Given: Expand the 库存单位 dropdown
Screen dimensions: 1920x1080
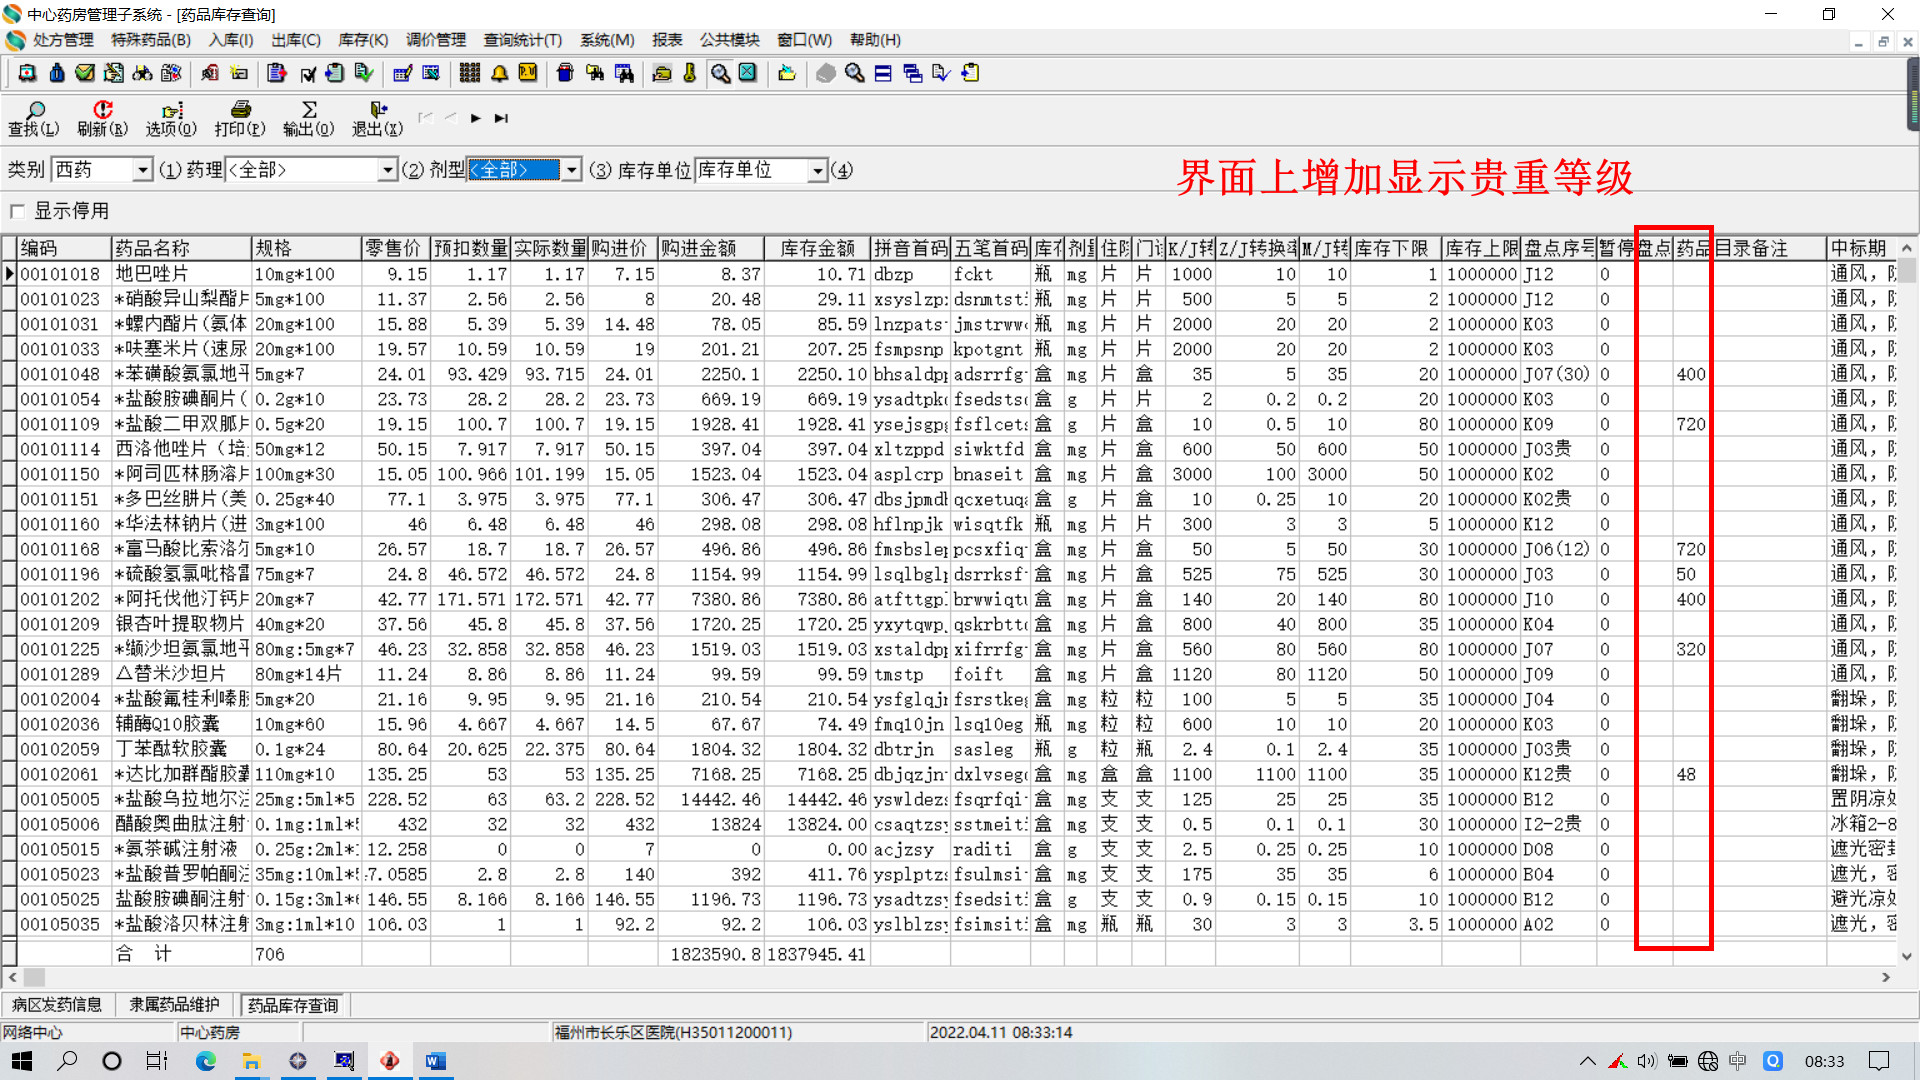Looking at the screenshot, I should pyautogui.click(x=817, y=171).
